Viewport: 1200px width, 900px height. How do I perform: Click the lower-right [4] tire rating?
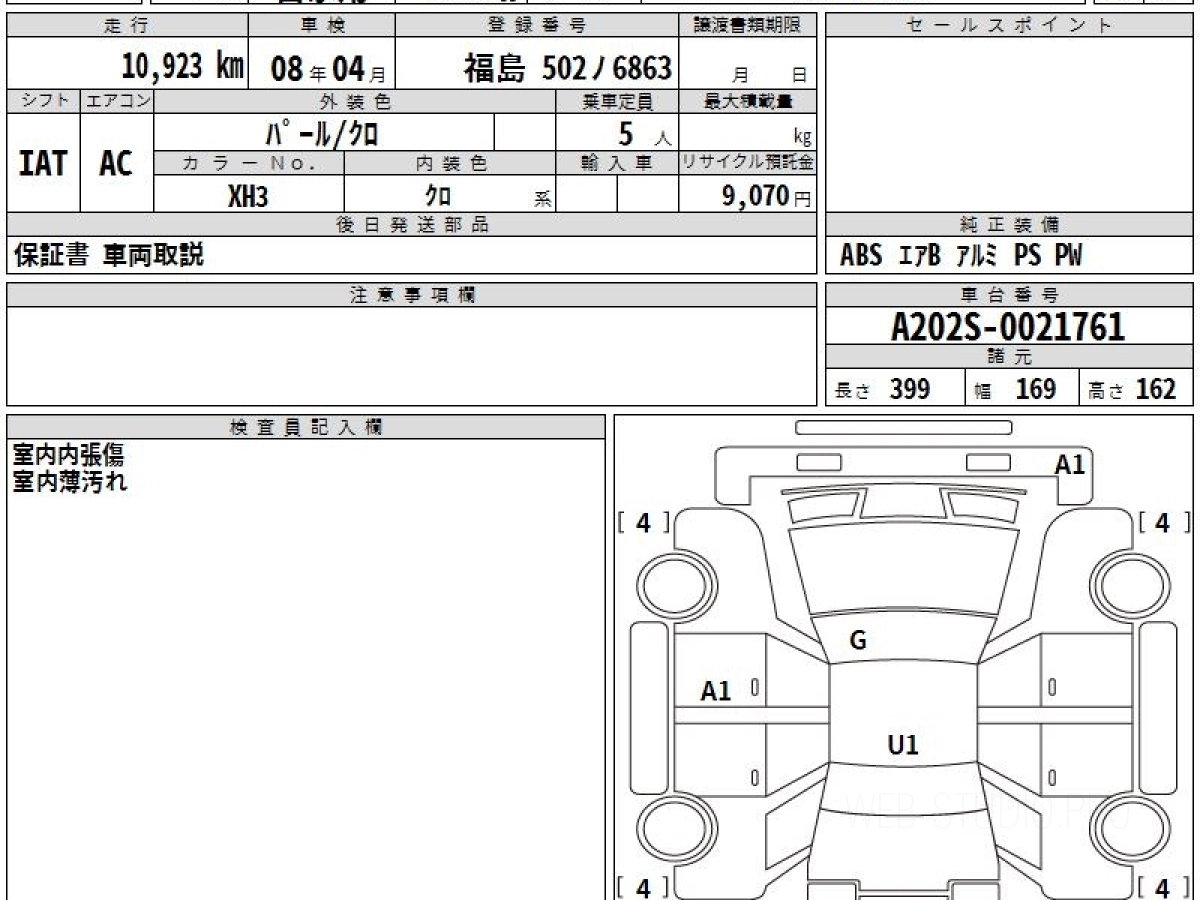pos(1162,886)
